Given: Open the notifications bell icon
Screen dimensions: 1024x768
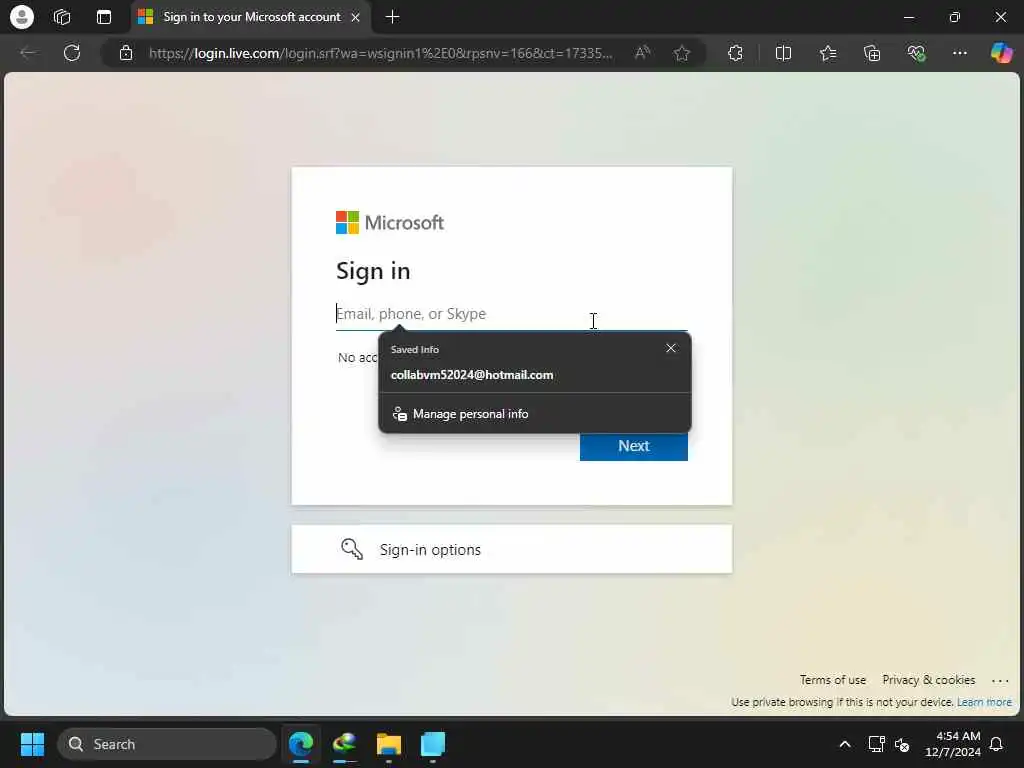Looking at the screenshot, I should tap(997, 744).
